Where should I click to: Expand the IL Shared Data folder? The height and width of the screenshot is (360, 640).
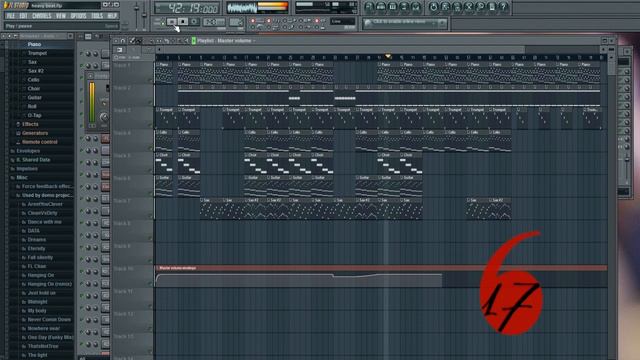tap(33, 160)
